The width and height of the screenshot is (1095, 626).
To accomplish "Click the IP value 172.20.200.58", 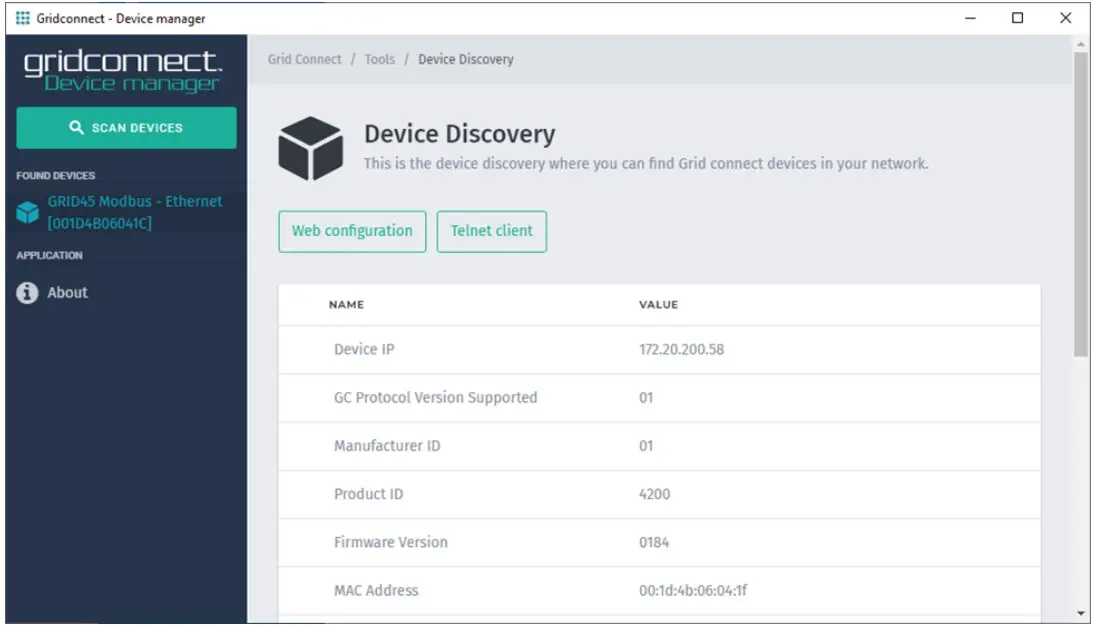I will [x=682, y=349].
